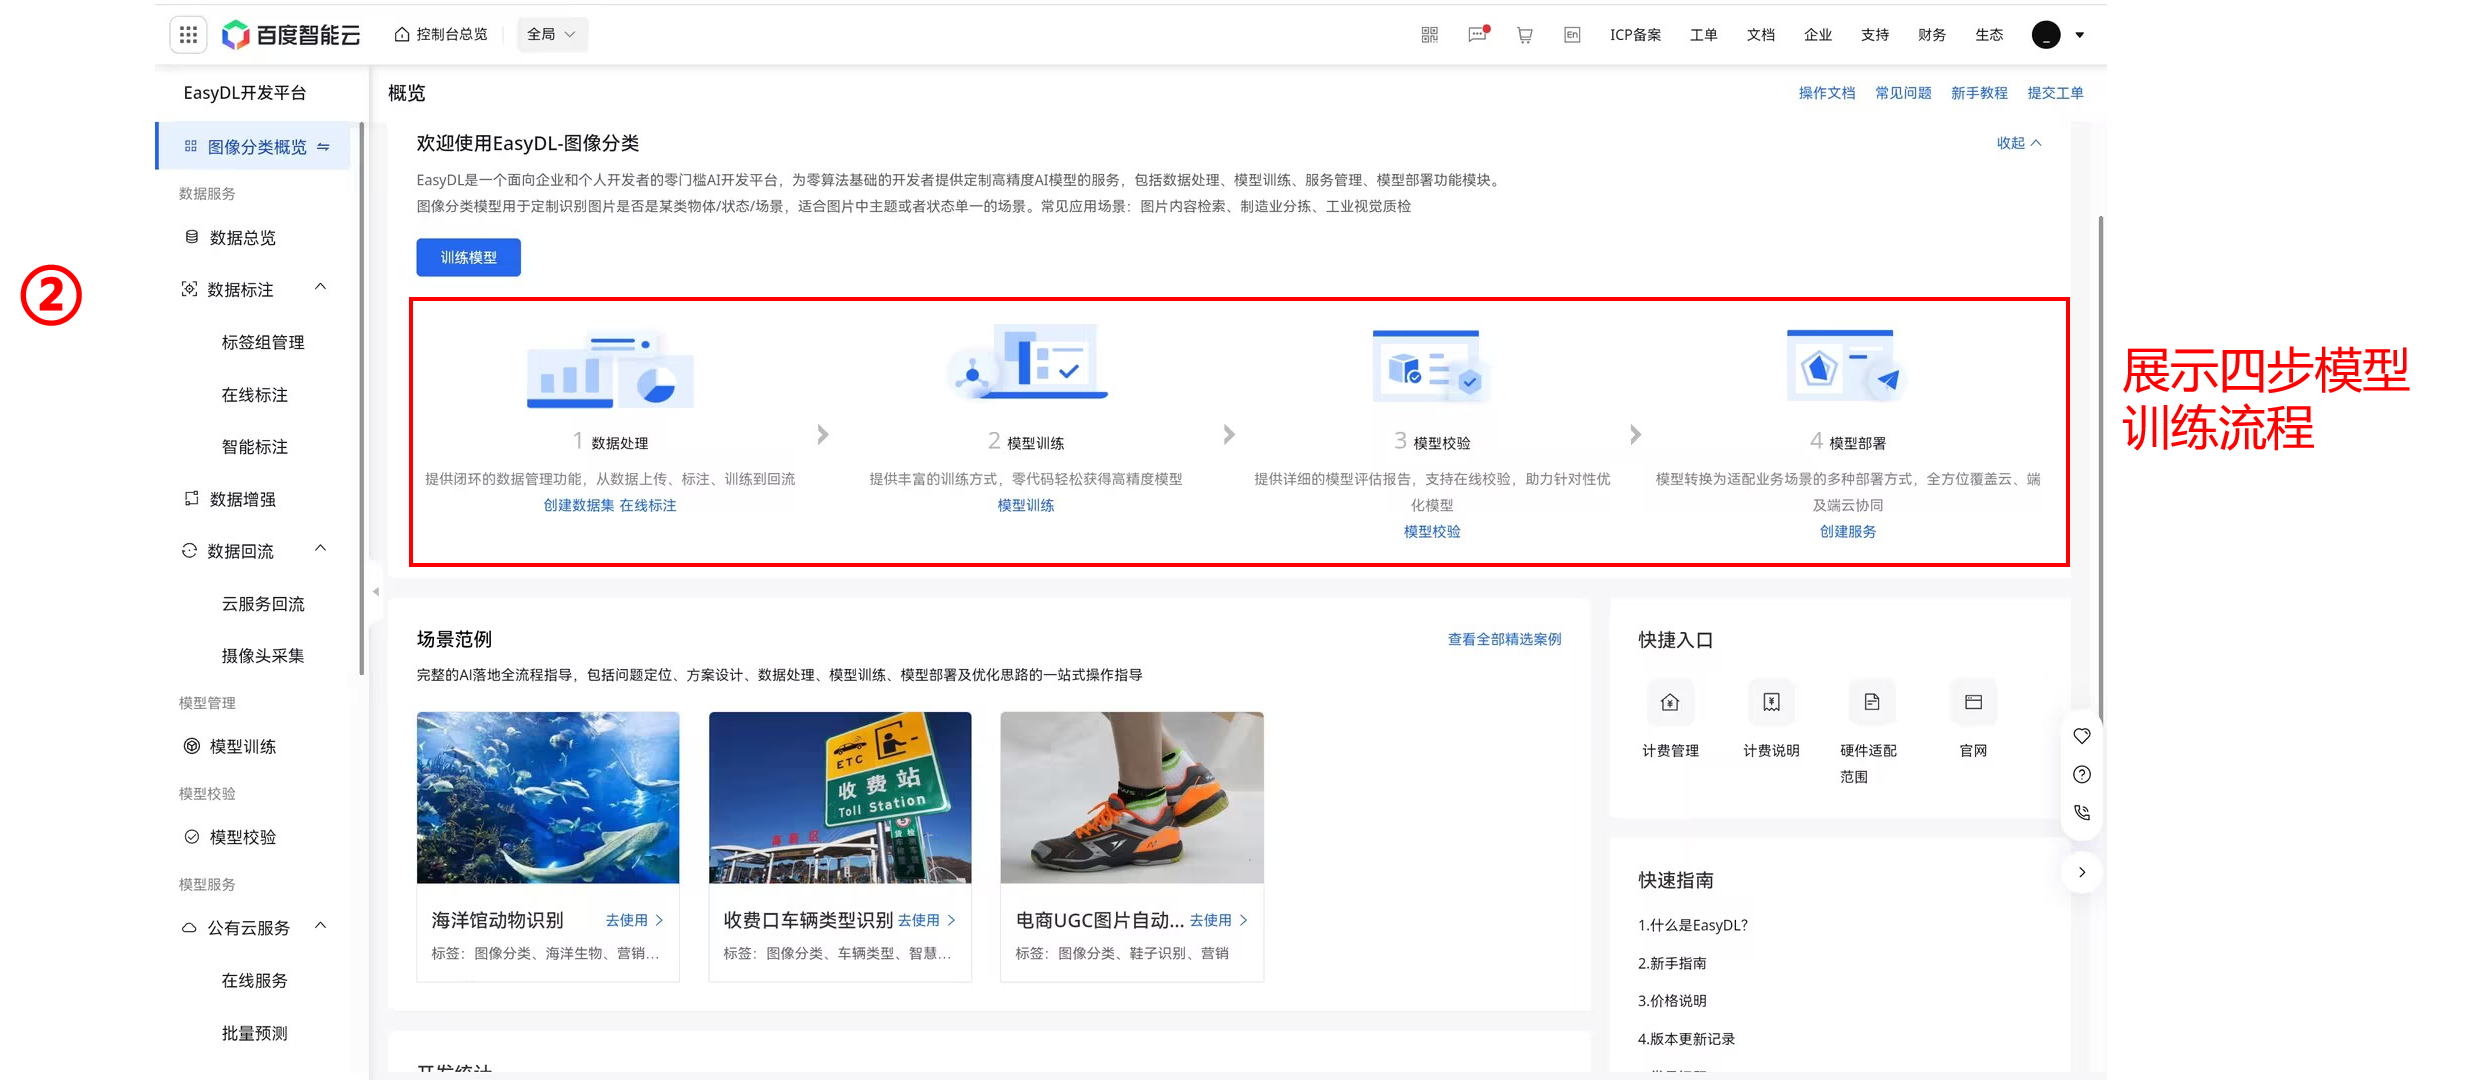
Task: Open the messages notification icon
Action: pos(1477,35)
